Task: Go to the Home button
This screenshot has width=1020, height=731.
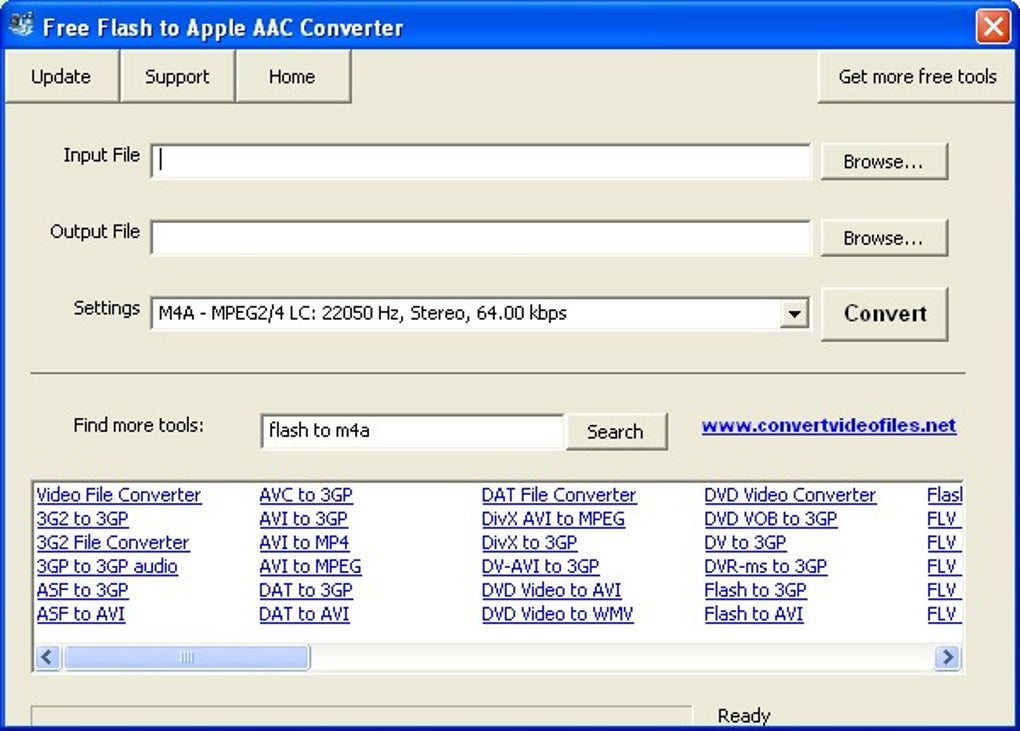Action: pos(292,77)
